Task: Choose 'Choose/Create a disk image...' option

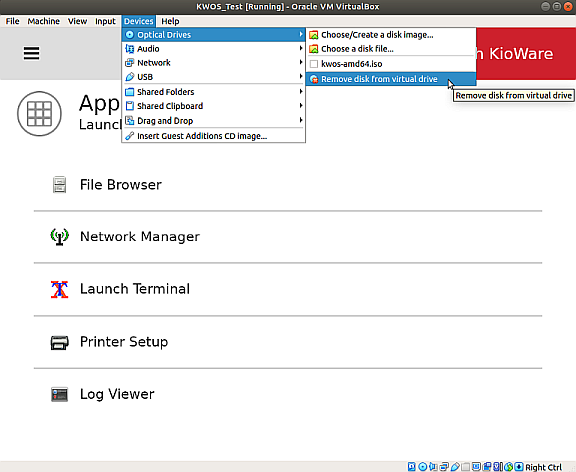Action: [x=391, y=35]
